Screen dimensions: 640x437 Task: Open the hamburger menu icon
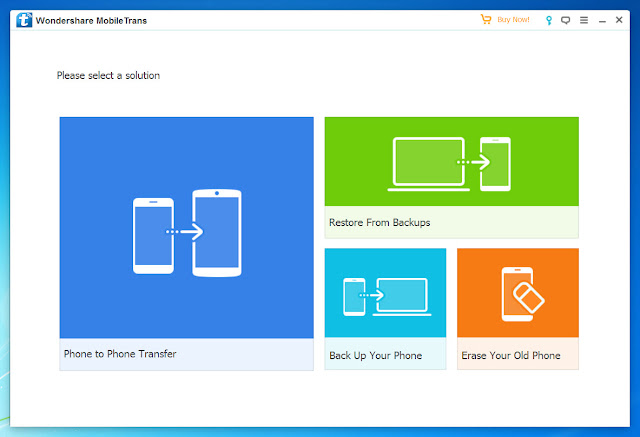tap(584, 20)
